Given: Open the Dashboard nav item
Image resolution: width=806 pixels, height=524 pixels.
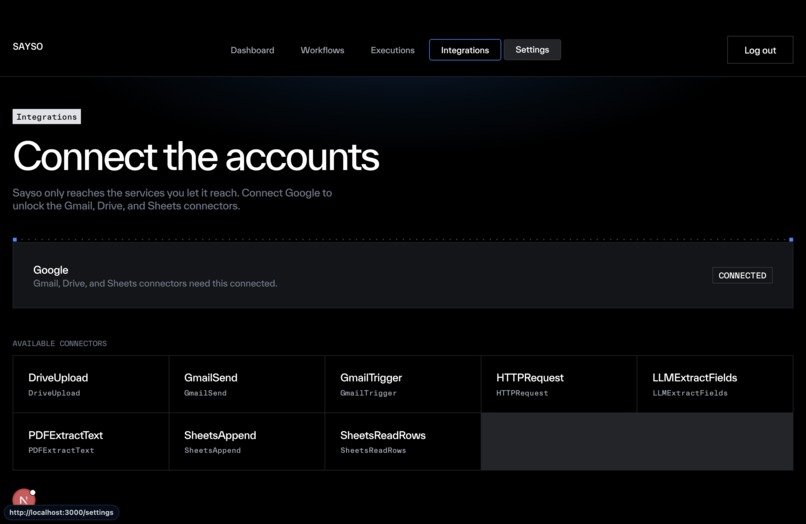Looking at the screenshot, I should click(252, 50).
